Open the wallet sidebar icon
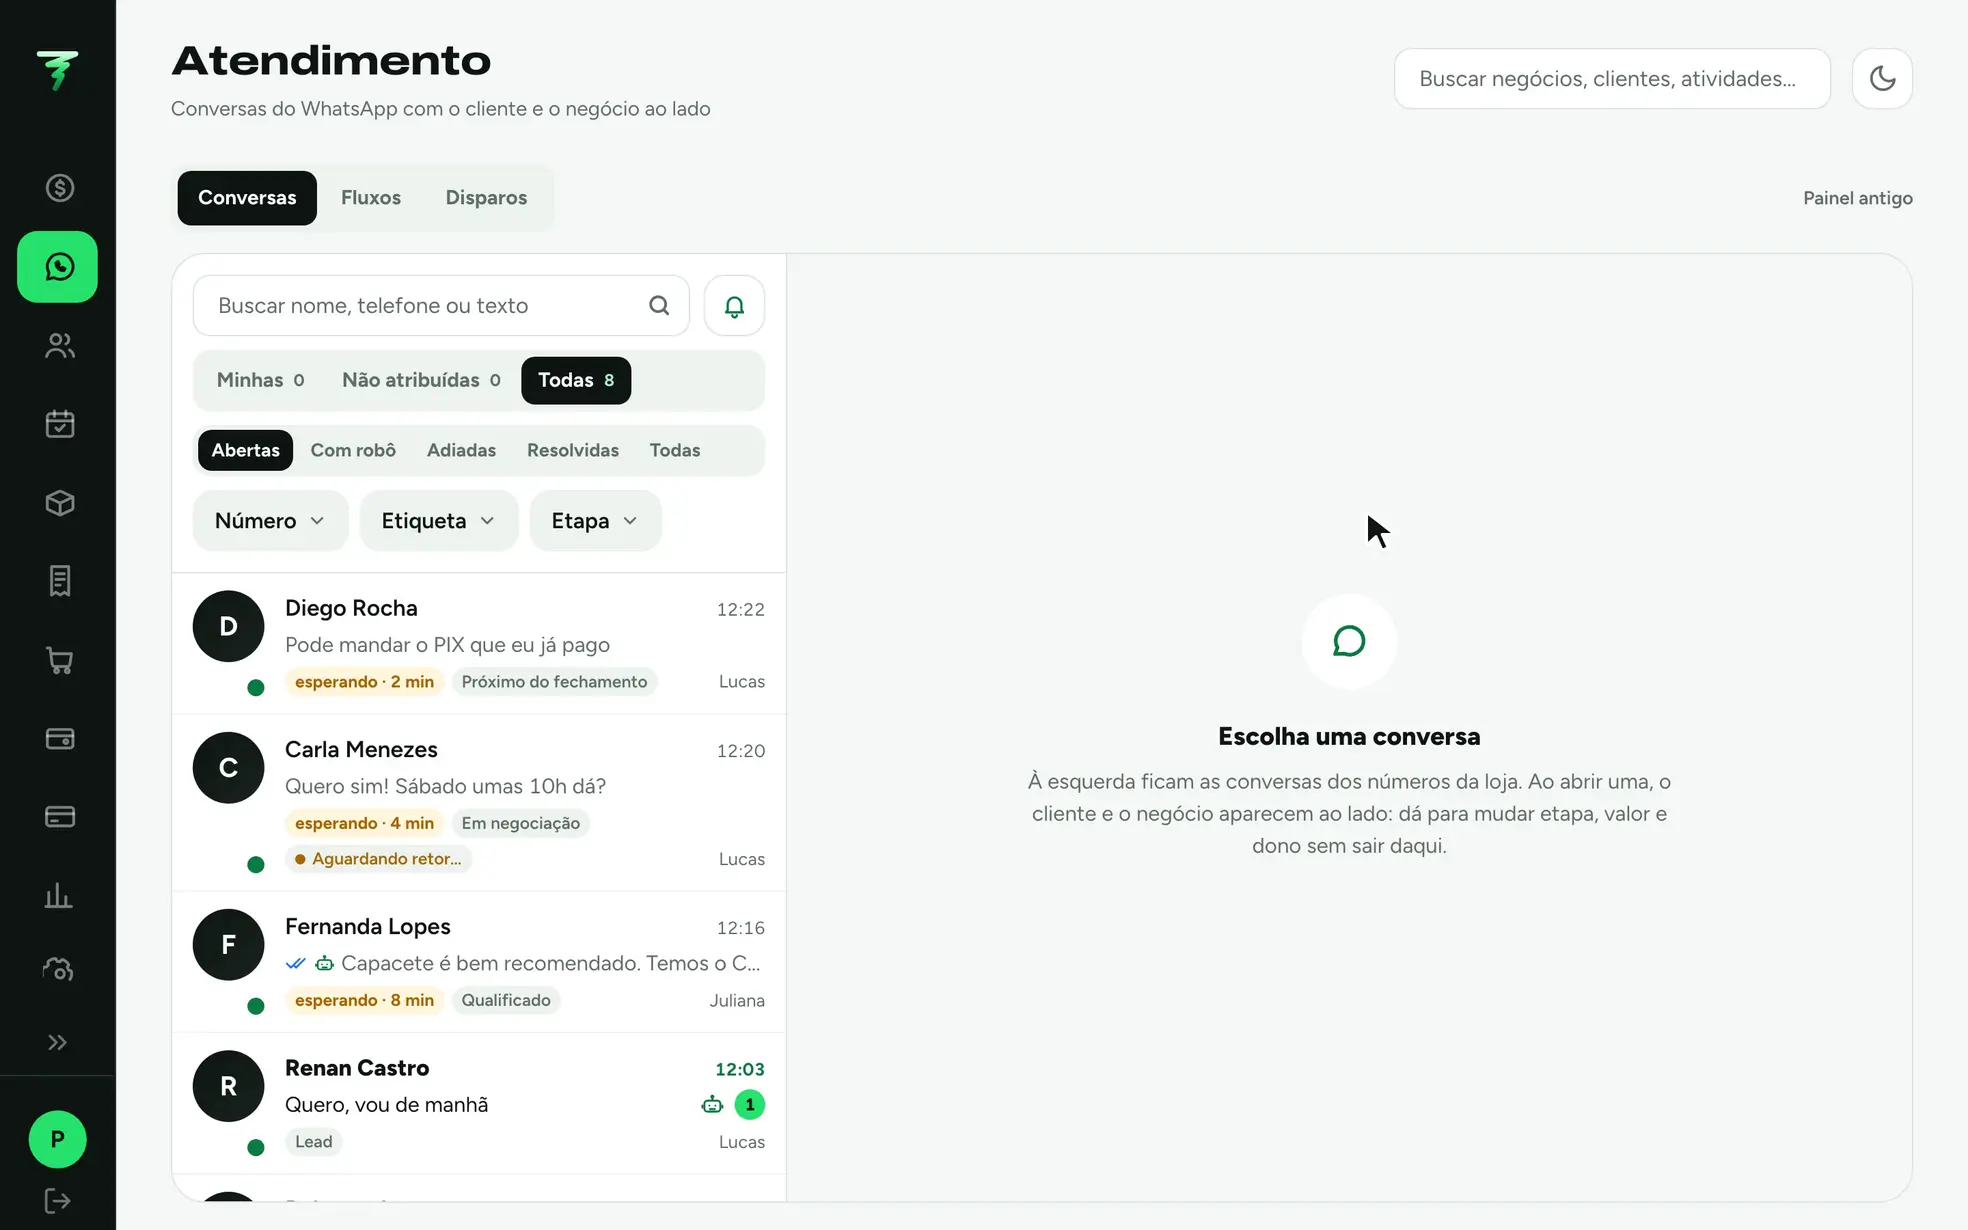The height and width of the screenshot is (1230, 1968). [59, 739]
